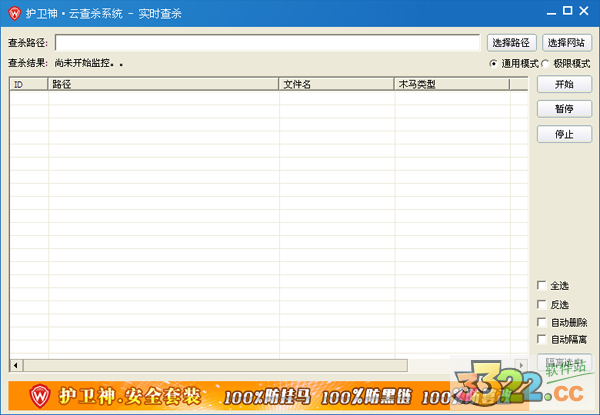This screenshot has height=415, width=600.
Task: Click the 开始 button to start scanning
Action: coord(564,84)
